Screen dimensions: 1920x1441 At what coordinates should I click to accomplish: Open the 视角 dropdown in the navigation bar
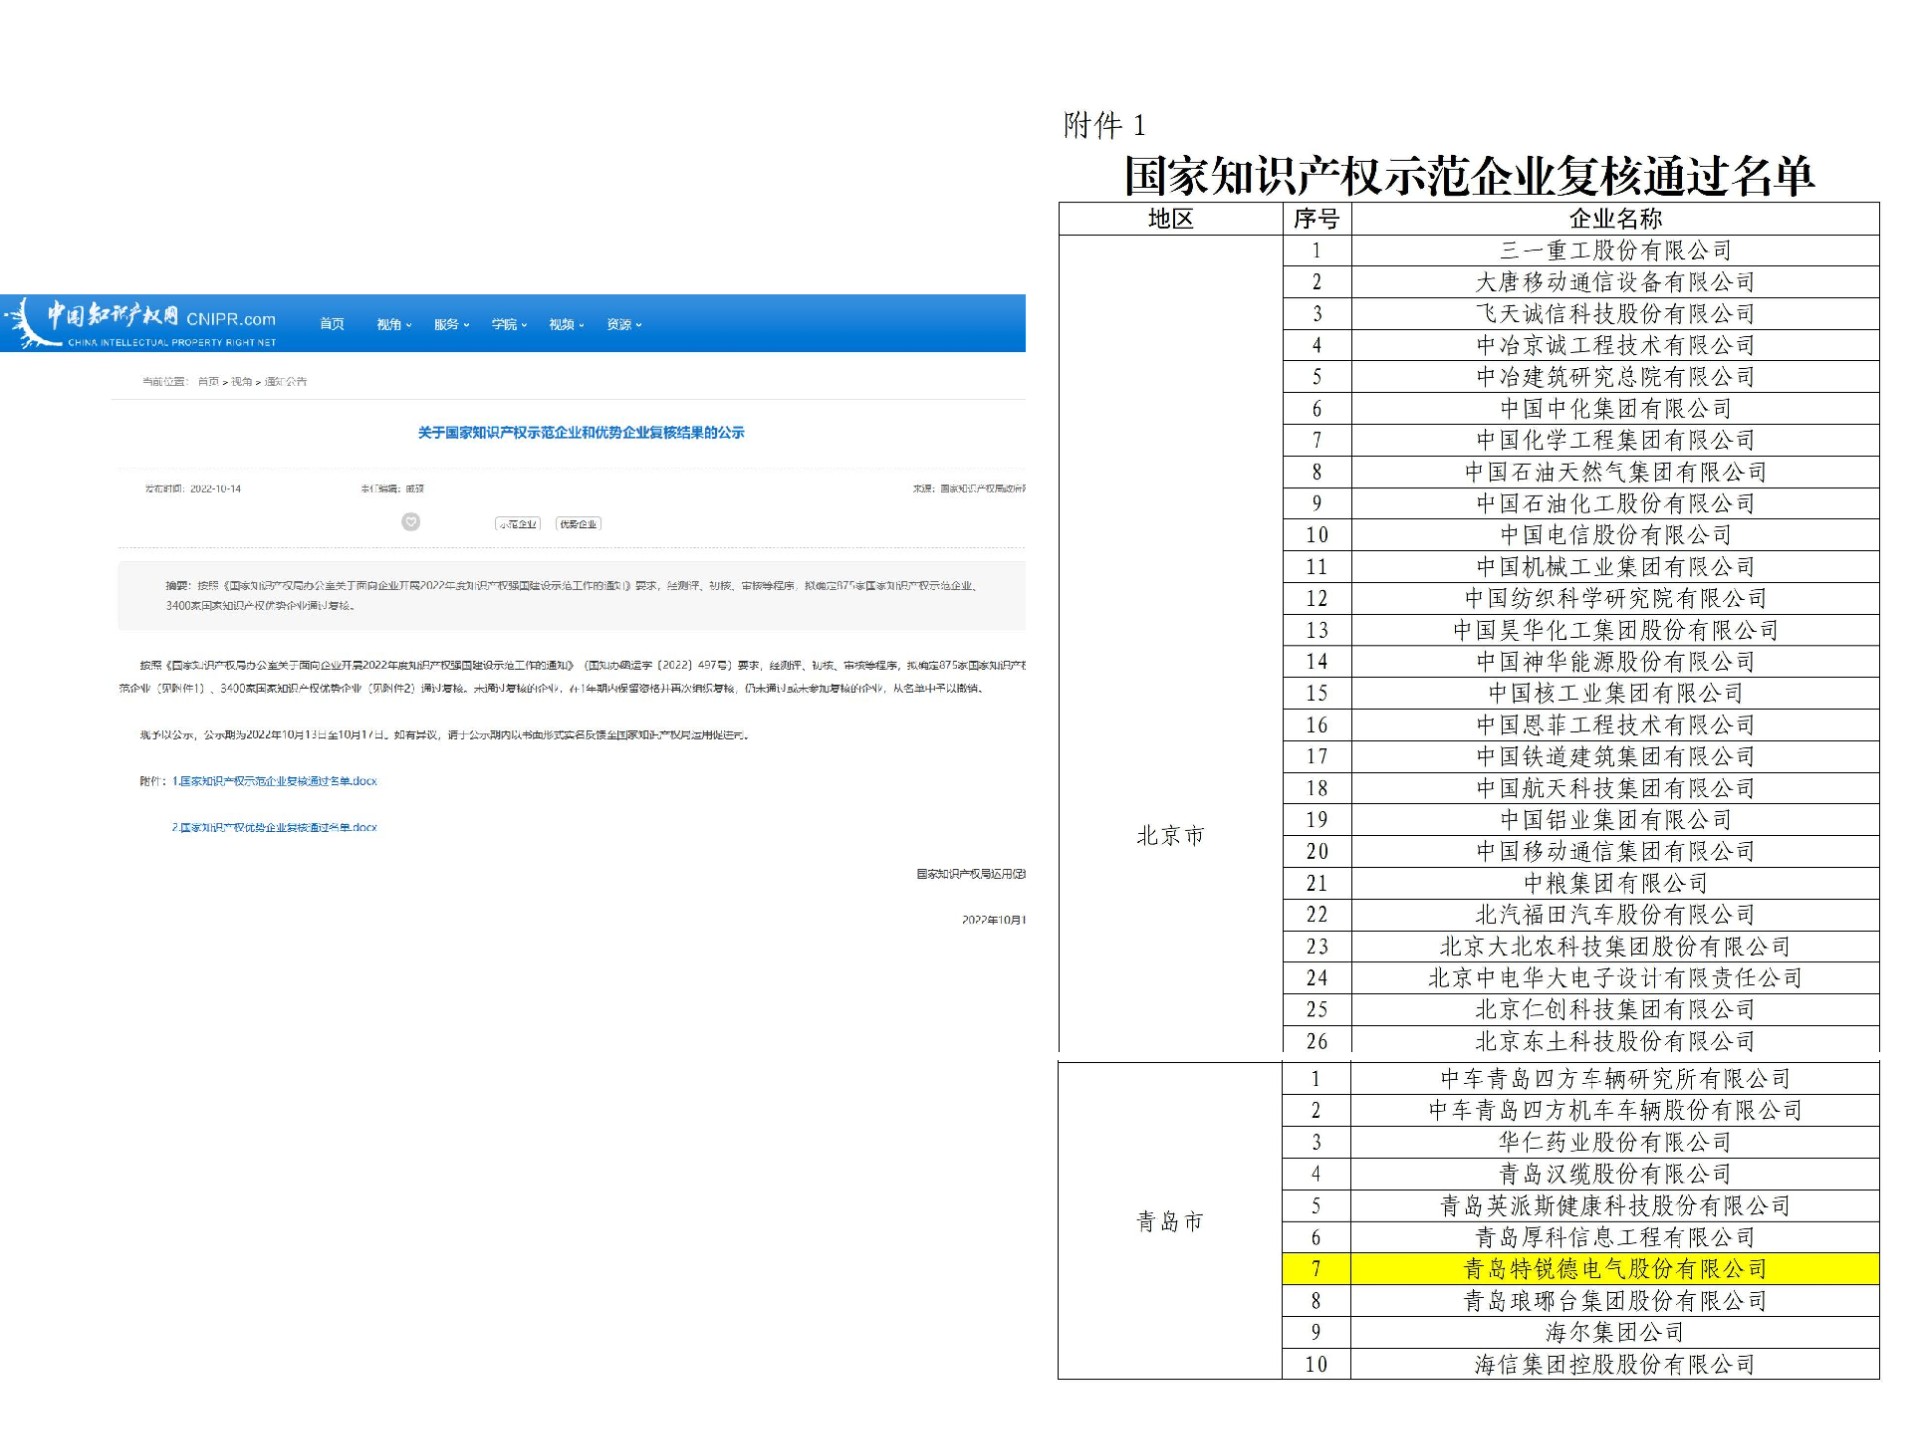coord(390,324)
